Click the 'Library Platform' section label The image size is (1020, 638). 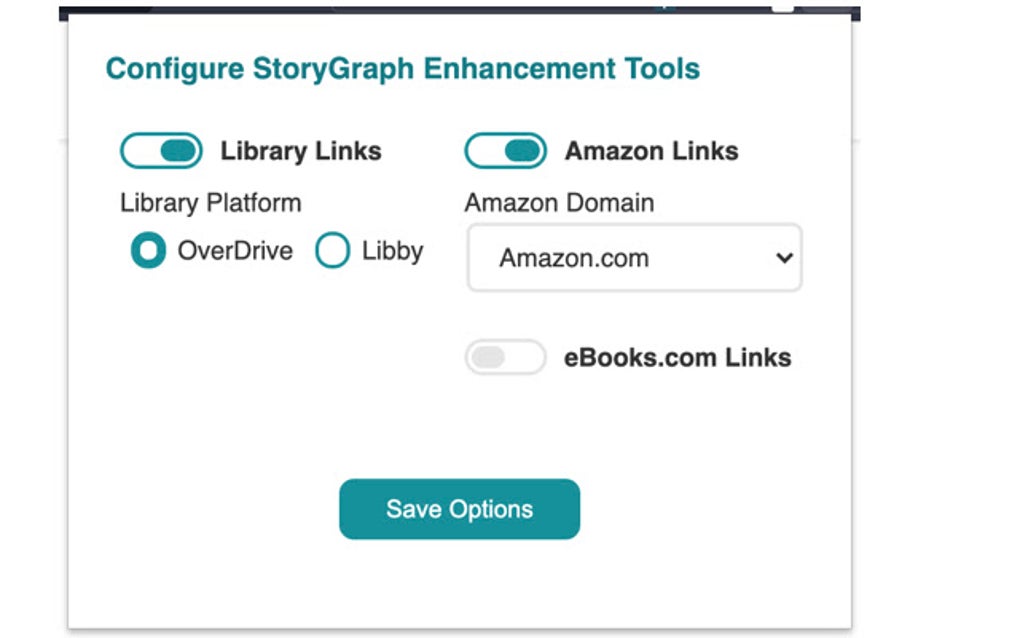(x=210, y=203)
